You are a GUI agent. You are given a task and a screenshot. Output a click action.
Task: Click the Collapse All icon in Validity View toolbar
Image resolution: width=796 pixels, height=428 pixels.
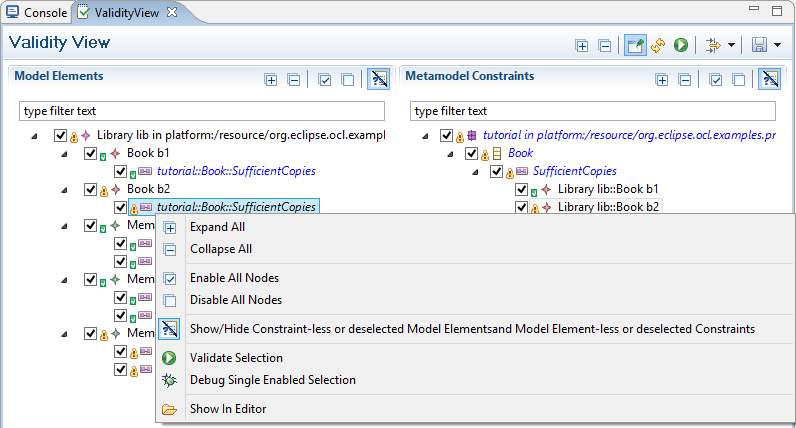[x=604, y=45]
